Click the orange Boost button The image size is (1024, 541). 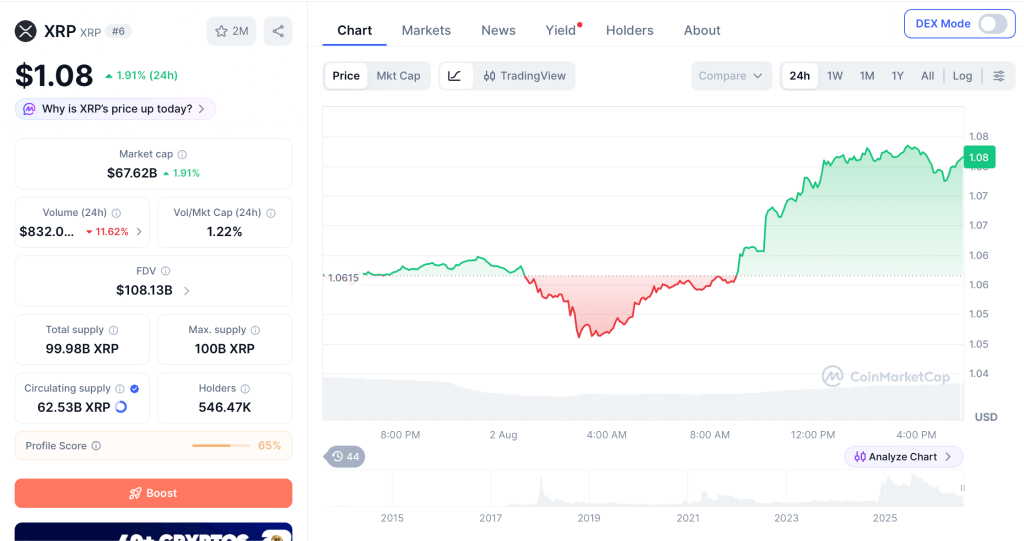[x=153, y=493]
